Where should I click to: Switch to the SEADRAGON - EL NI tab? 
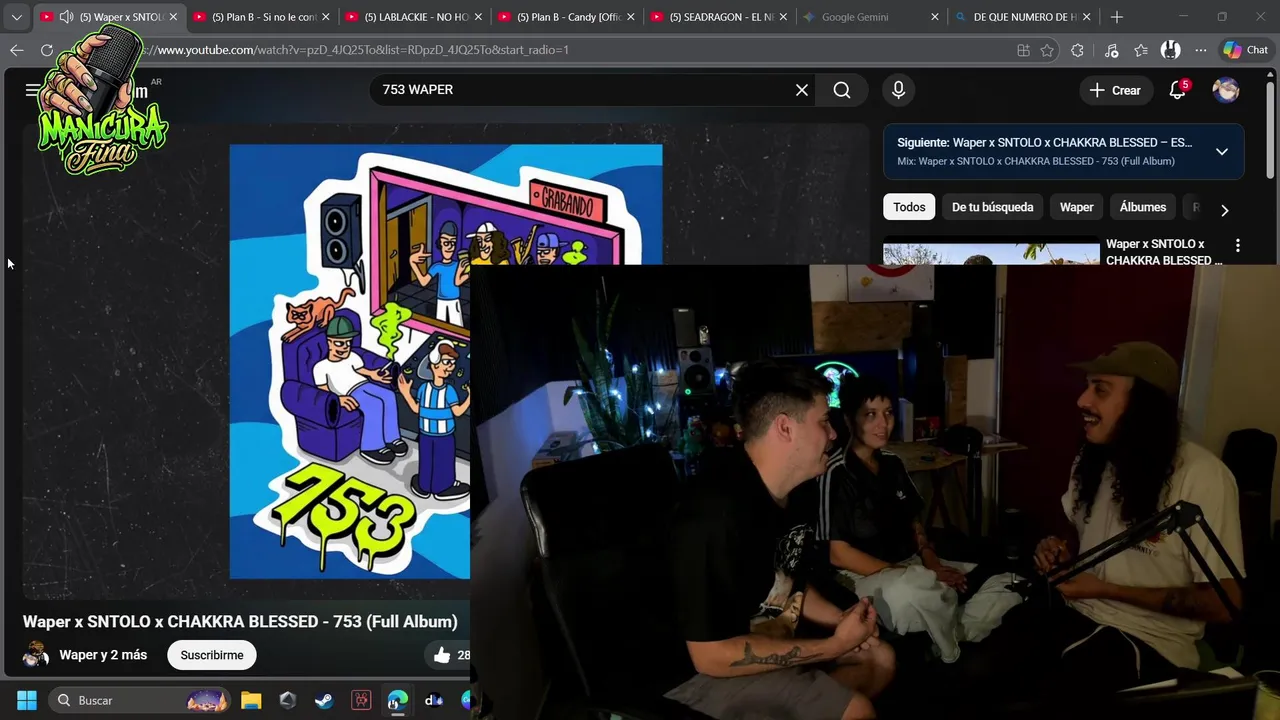tap(721, 17)
